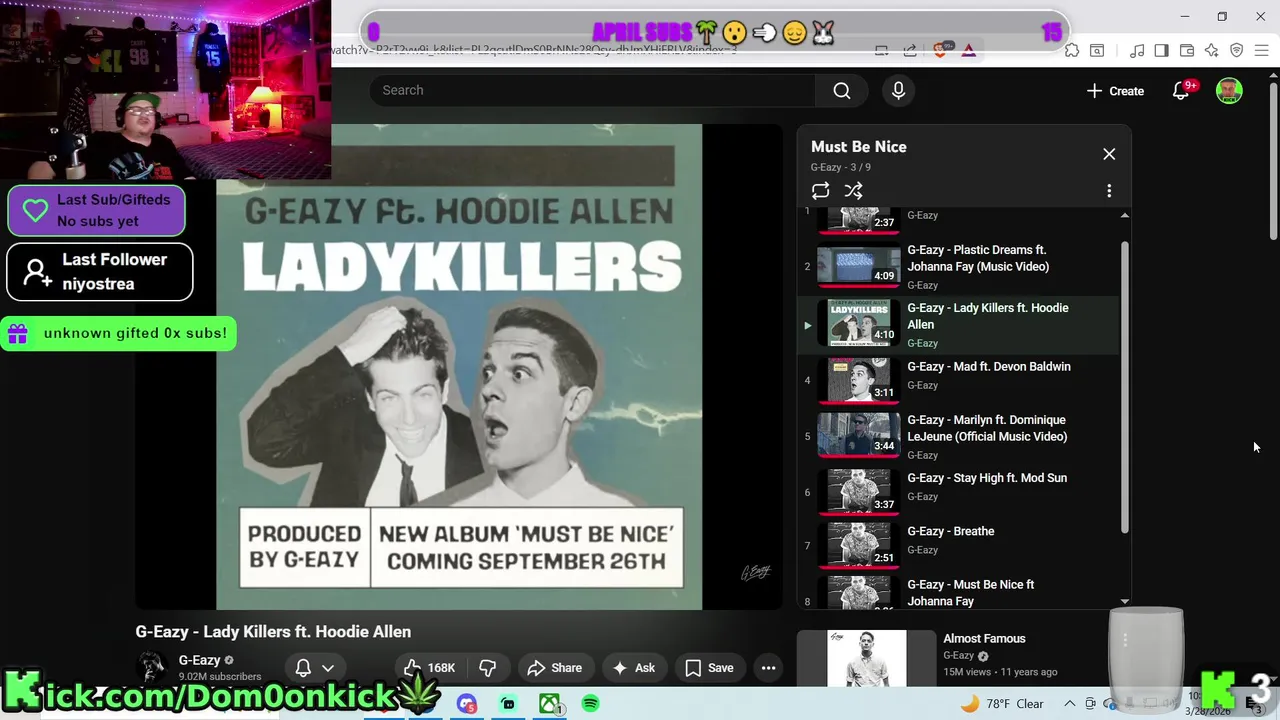The width and height of the screenshot is (1280, 720).
Task: Click the Brave Rewards triangle icon
Action: tap(968, 50)
